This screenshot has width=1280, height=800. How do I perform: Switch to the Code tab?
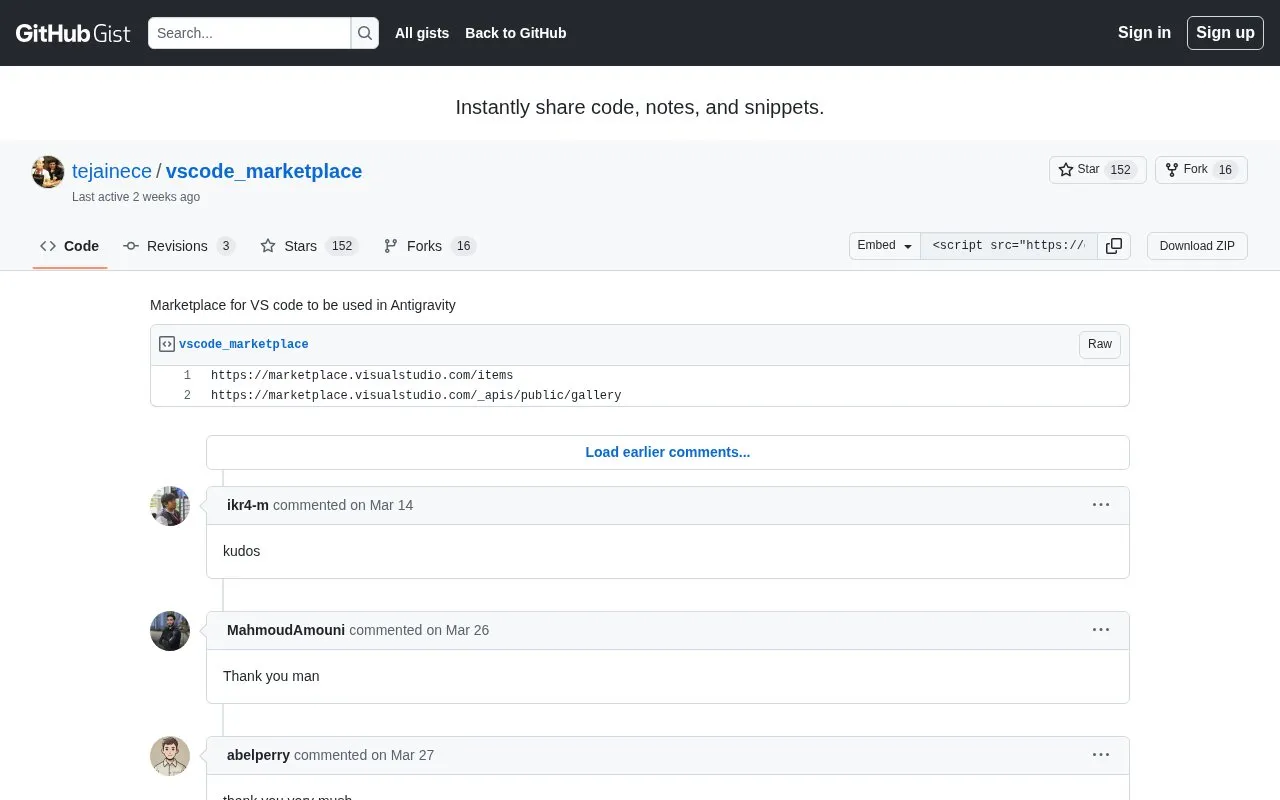click(x=70, y=246)
